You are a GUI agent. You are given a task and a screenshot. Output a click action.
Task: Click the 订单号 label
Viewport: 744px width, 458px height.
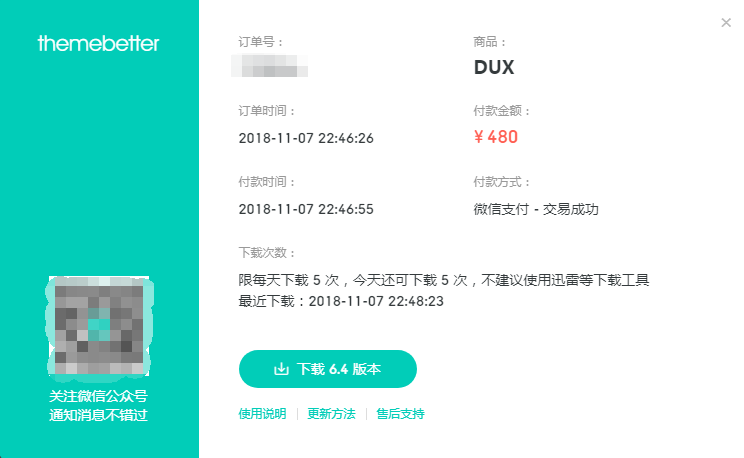point(260,42)
